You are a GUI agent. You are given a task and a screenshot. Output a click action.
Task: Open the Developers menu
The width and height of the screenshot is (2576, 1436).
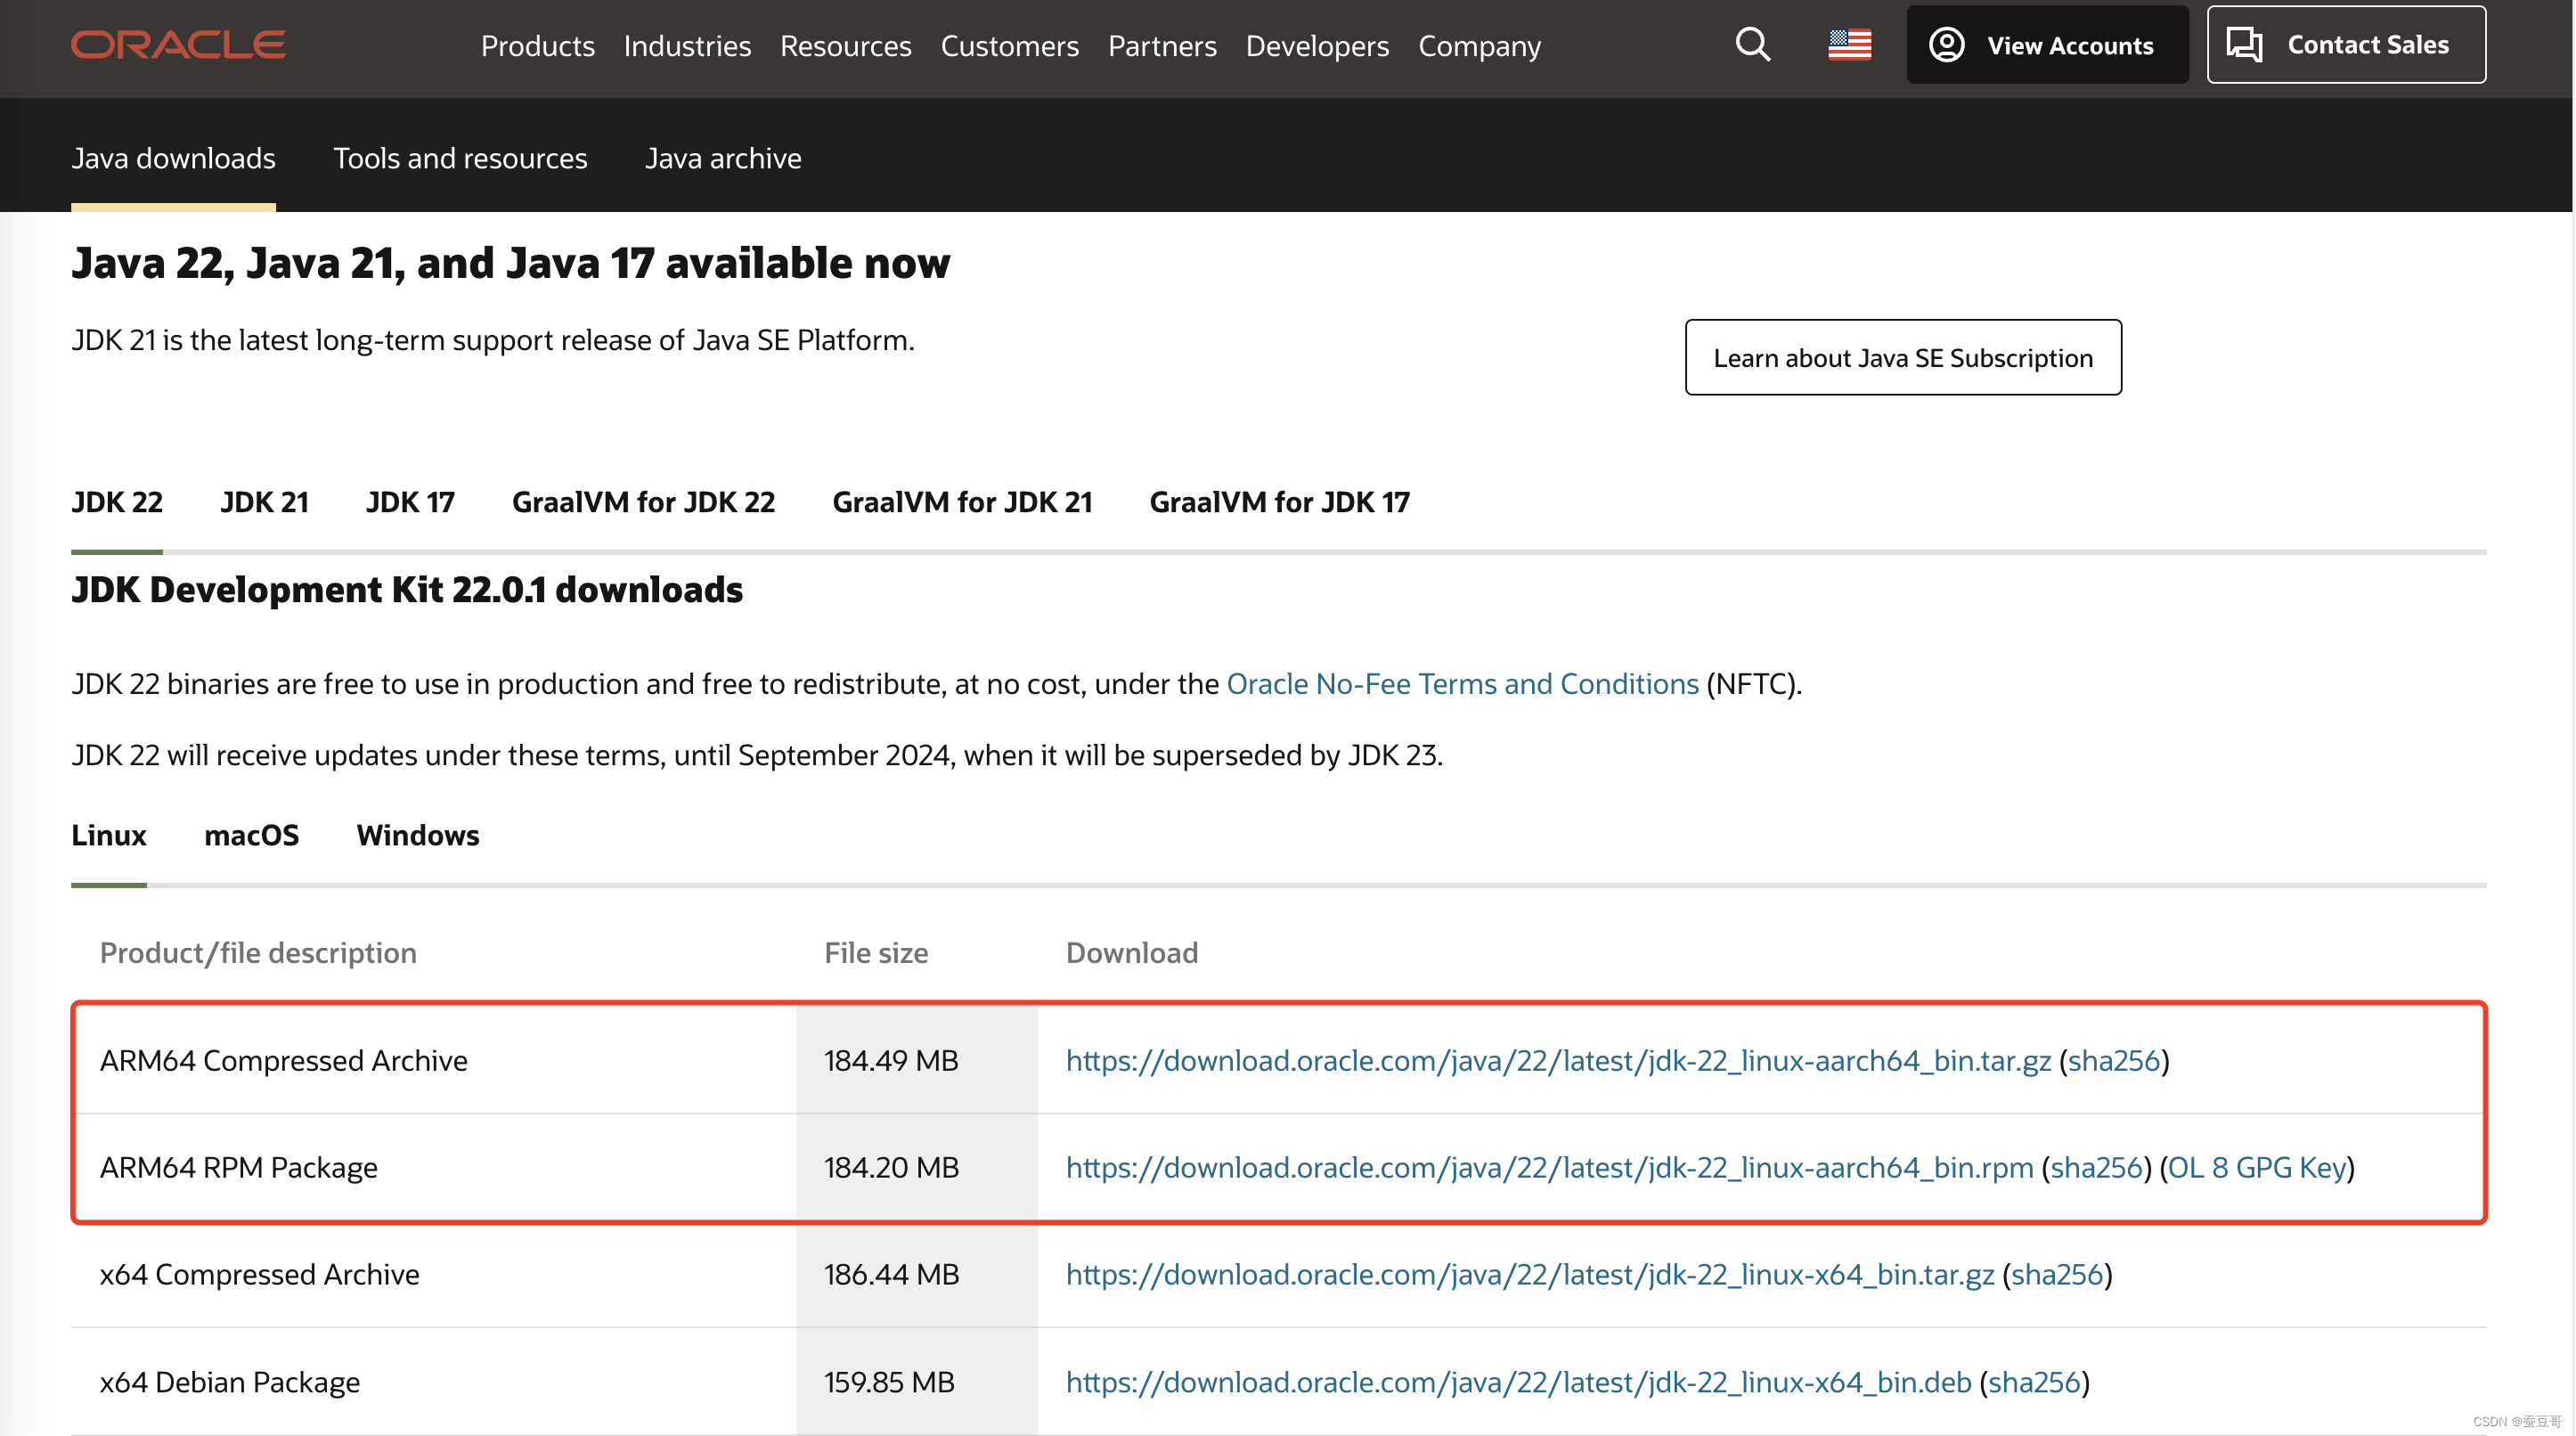(x=1317, y=46)
